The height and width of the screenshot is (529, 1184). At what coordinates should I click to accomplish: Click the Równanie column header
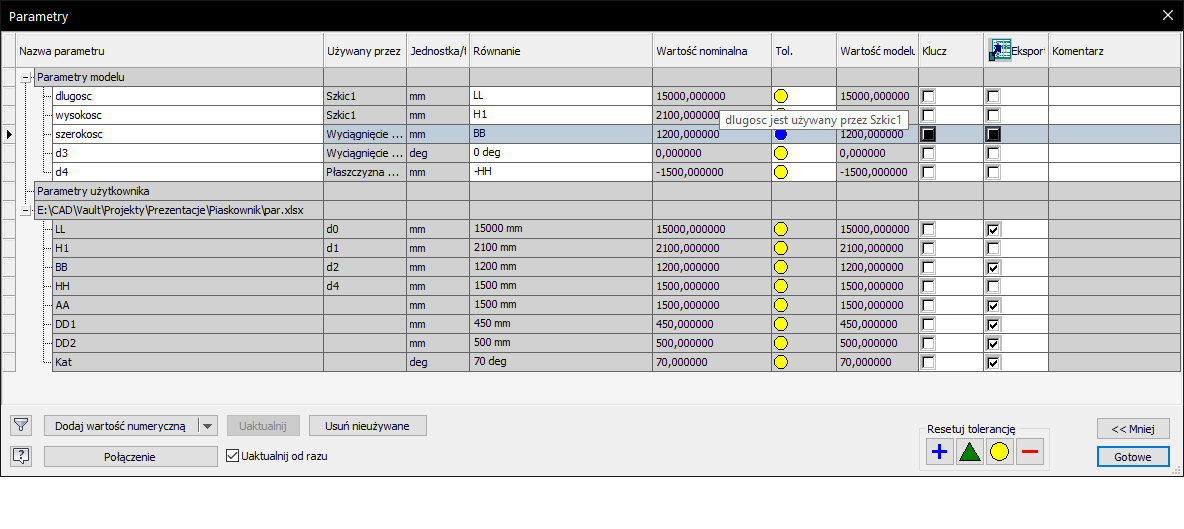560,51
